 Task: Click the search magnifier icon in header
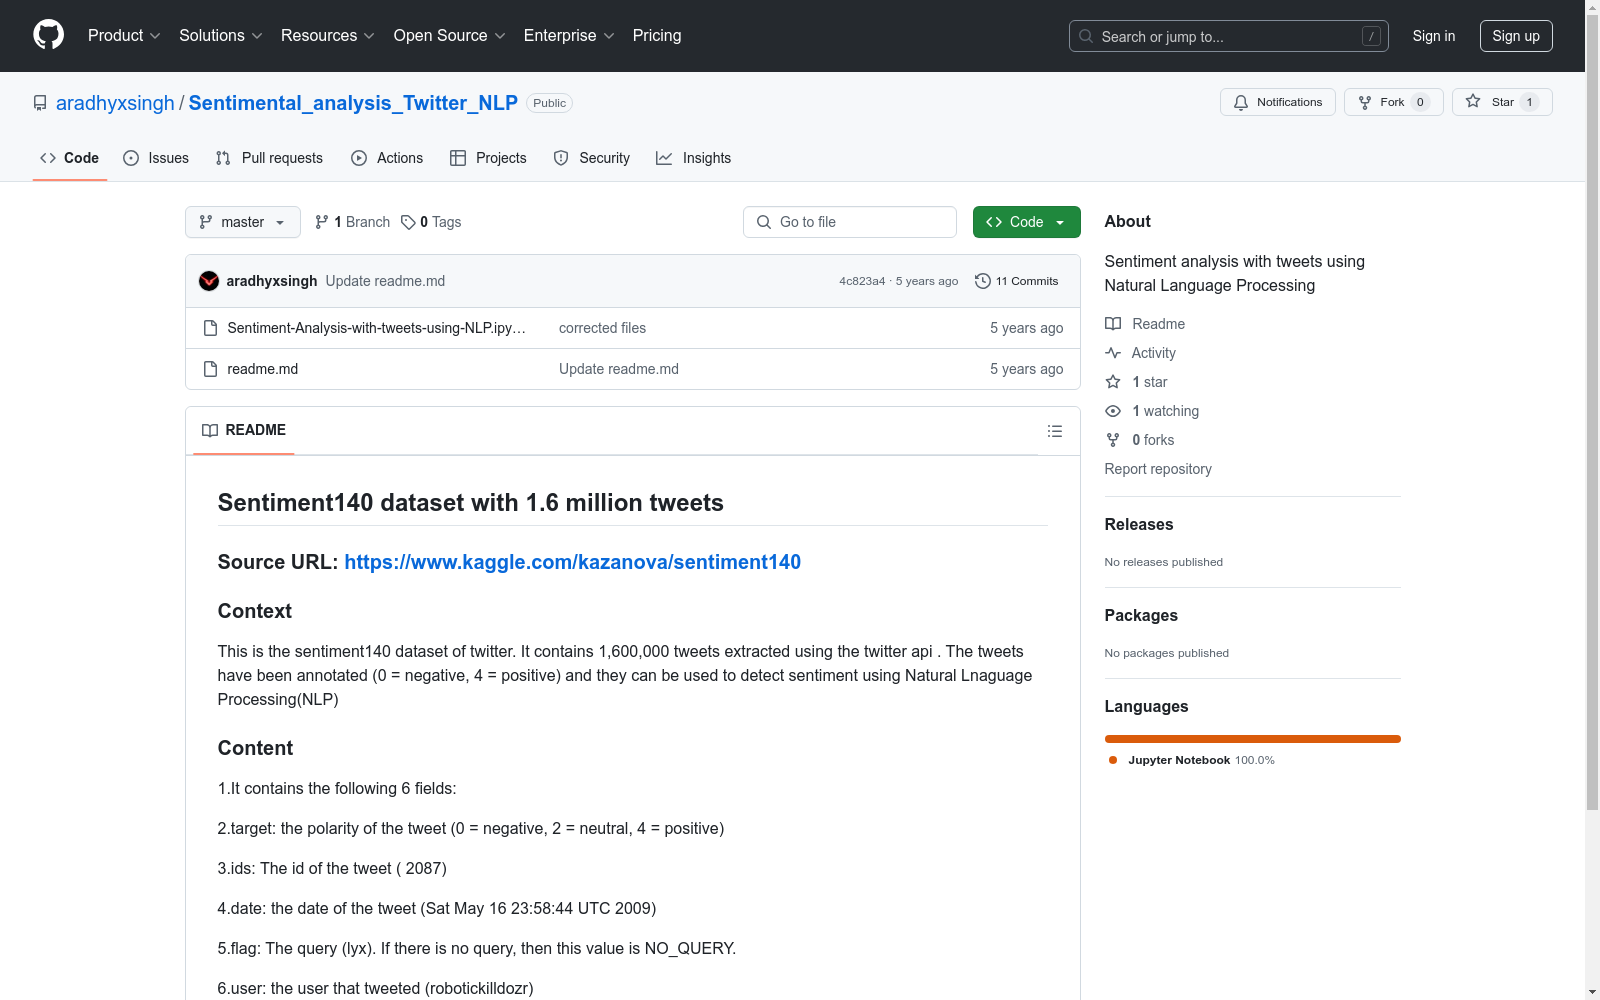click(x=1086, y=36)
